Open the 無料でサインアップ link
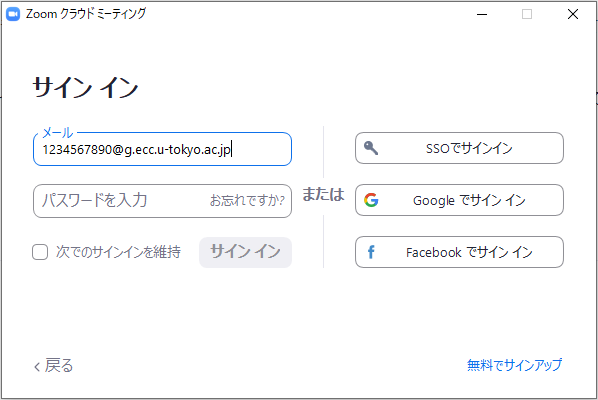 click(514, 365)
